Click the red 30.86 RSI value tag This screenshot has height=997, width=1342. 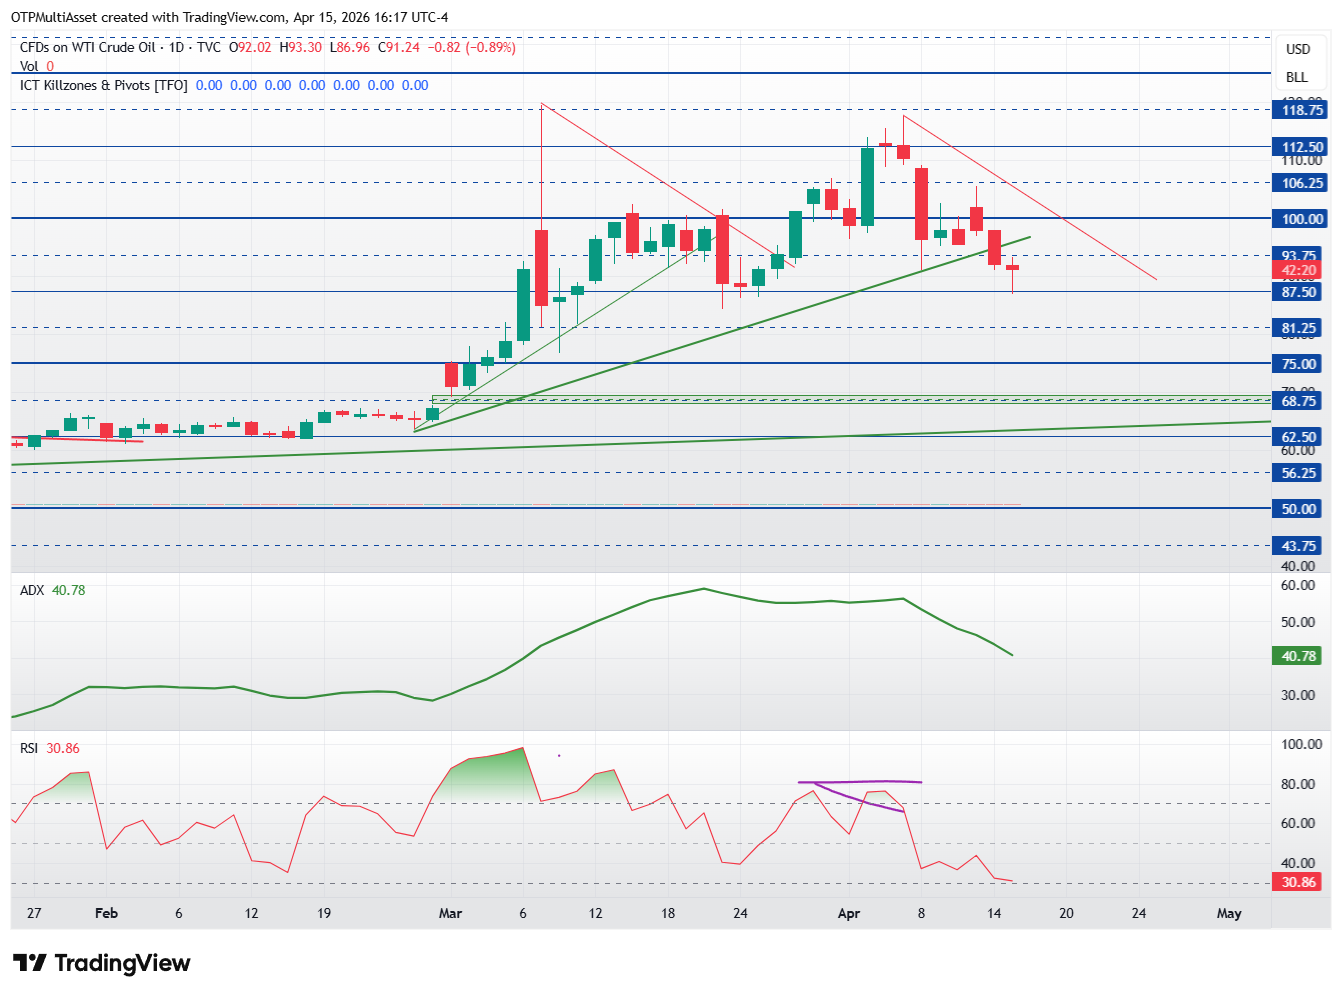pos(1298,882)
